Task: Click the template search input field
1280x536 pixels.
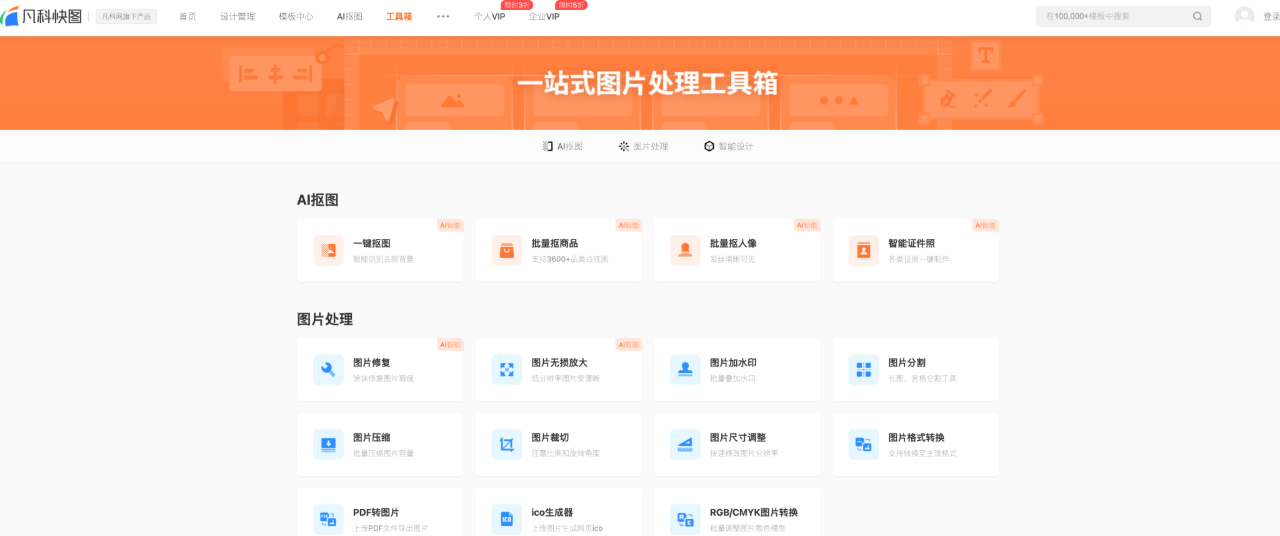Action: click(x=1123, y=16)
